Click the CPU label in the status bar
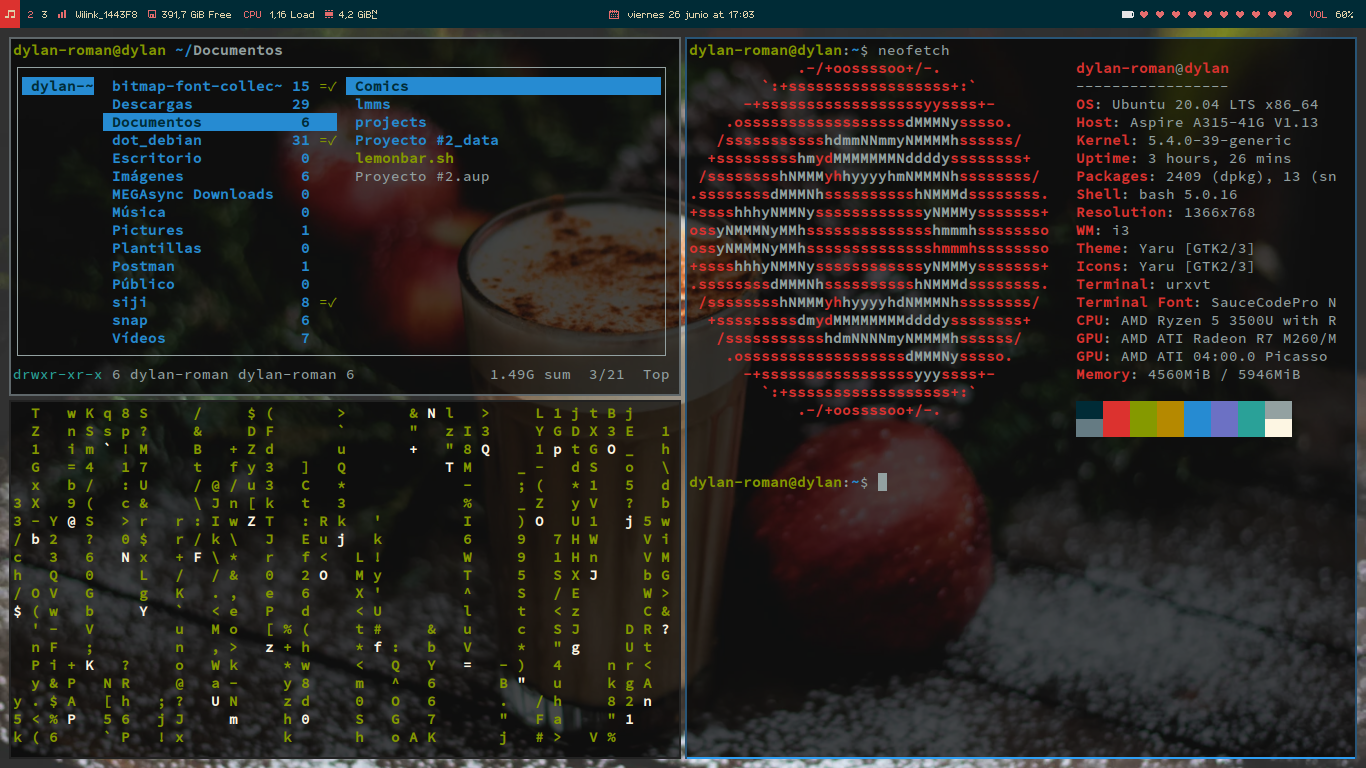The height and width of the screenshot is (768, 1366). (x=252, y=15)
